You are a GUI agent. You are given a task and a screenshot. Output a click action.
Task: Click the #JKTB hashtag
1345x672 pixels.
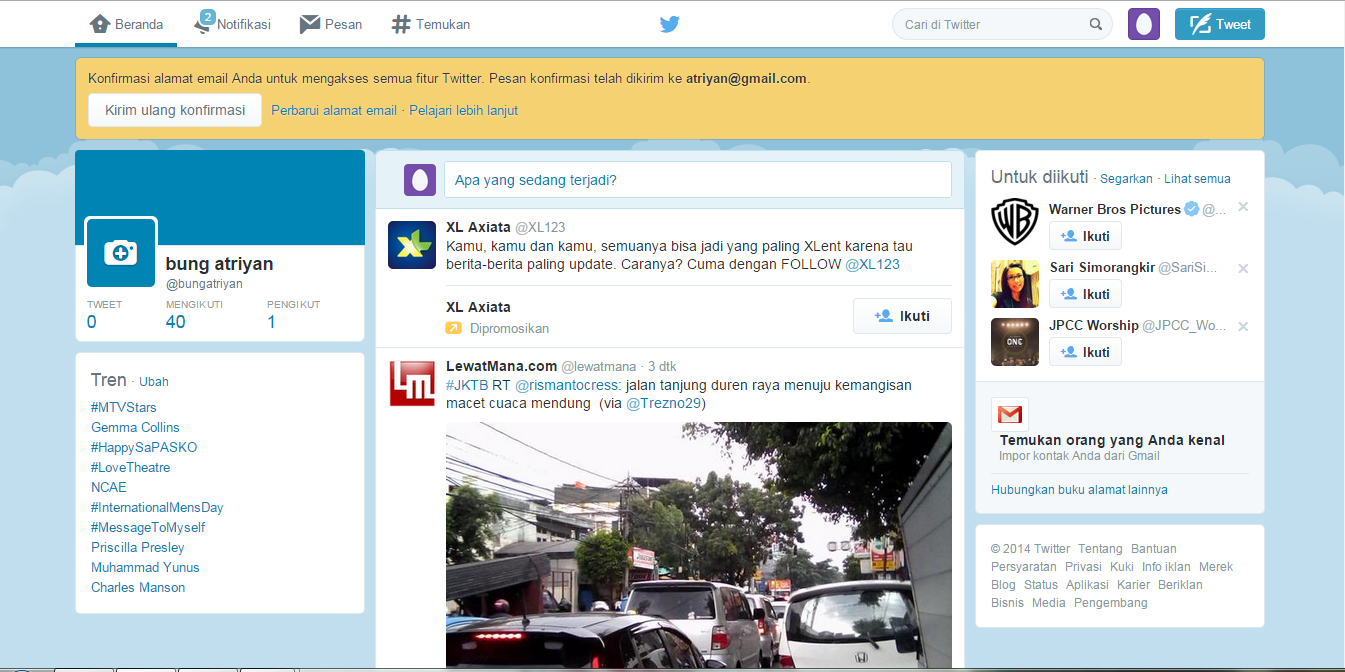coord(467,385)
